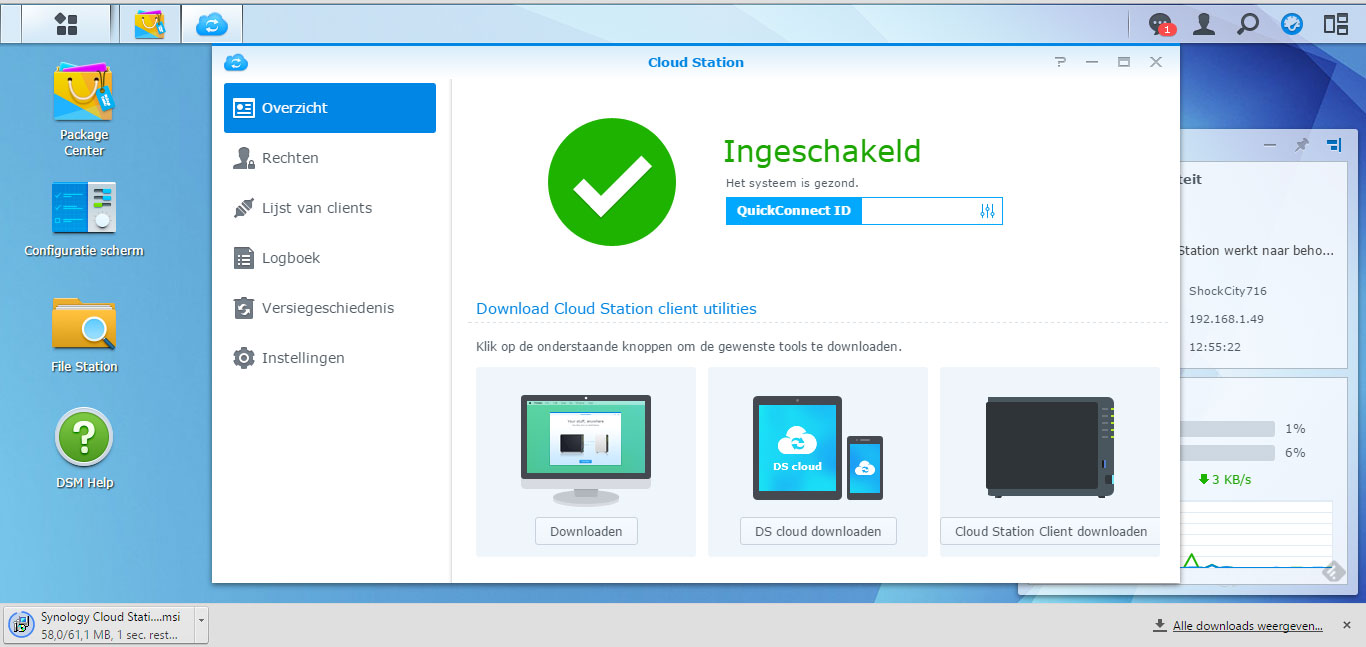Click the widget panel resize corner icon
This screenshot has width=1366, height=647.
tap(1333, 571)
